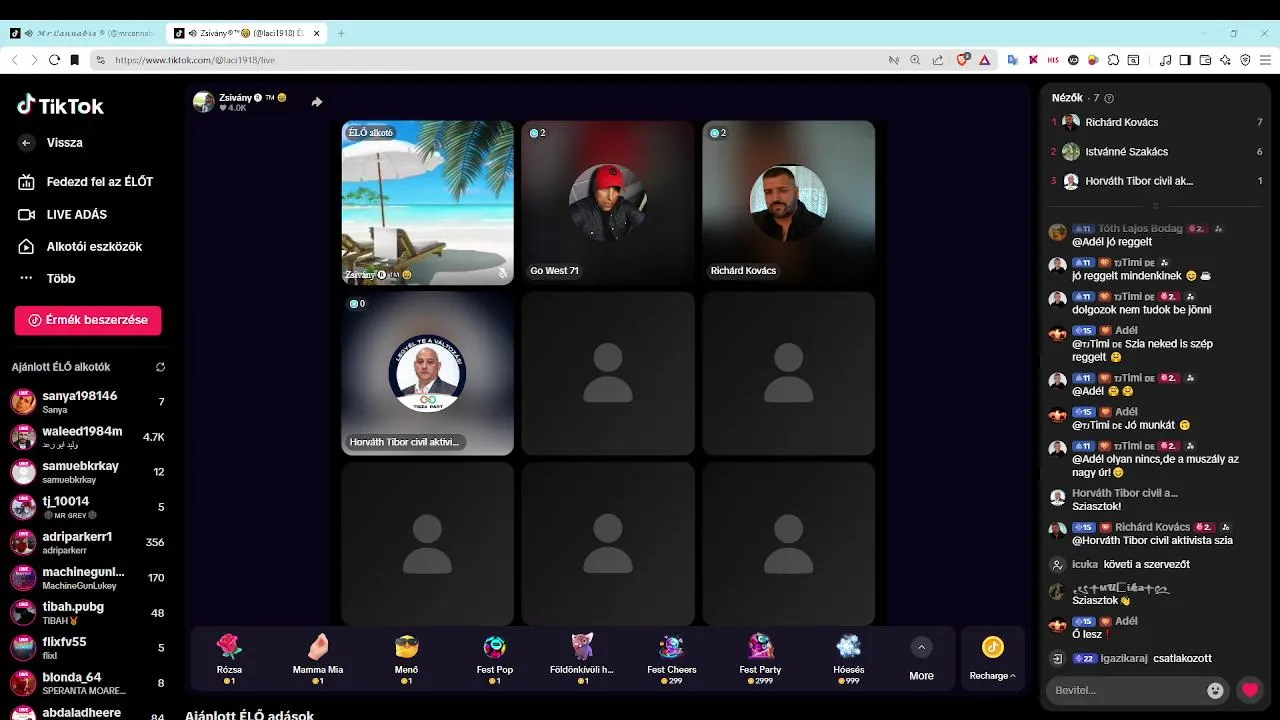Click the tiktok.com address bar
Image resolution: width=1280 pixels, height=720 pixels.
pyautogui.click(x=490, y=60)
